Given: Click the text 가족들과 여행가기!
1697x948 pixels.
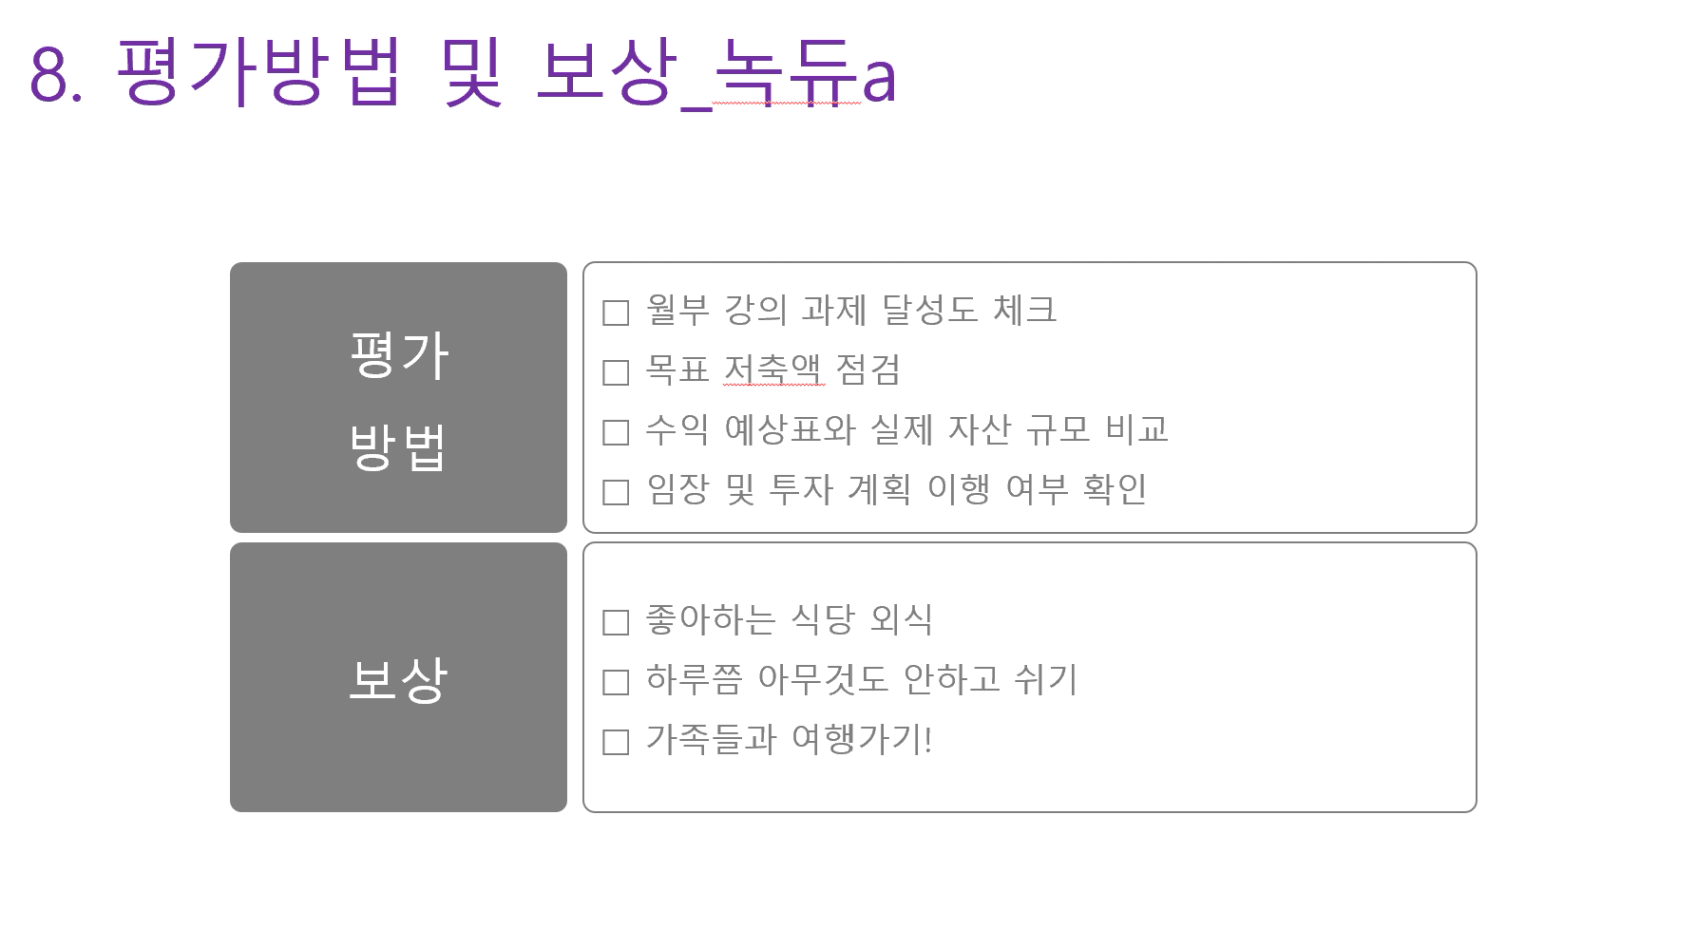Looking at the screenshot, I should pyautogui.click(x=788, y=740).
